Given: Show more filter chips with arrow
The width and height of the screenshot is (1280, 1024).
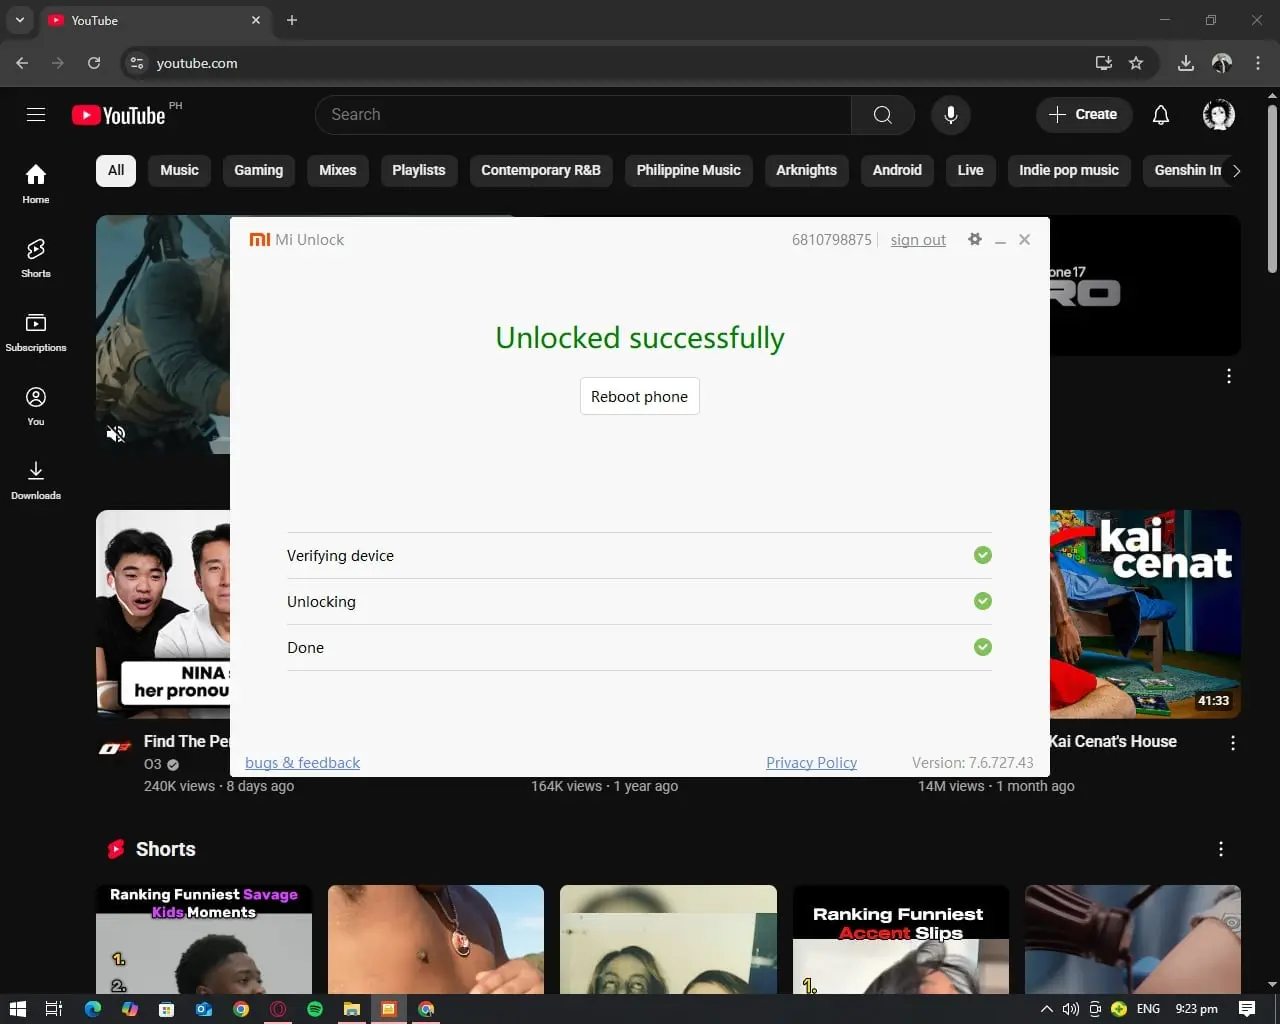Looking at the screenshot, I should (1237, 171).
